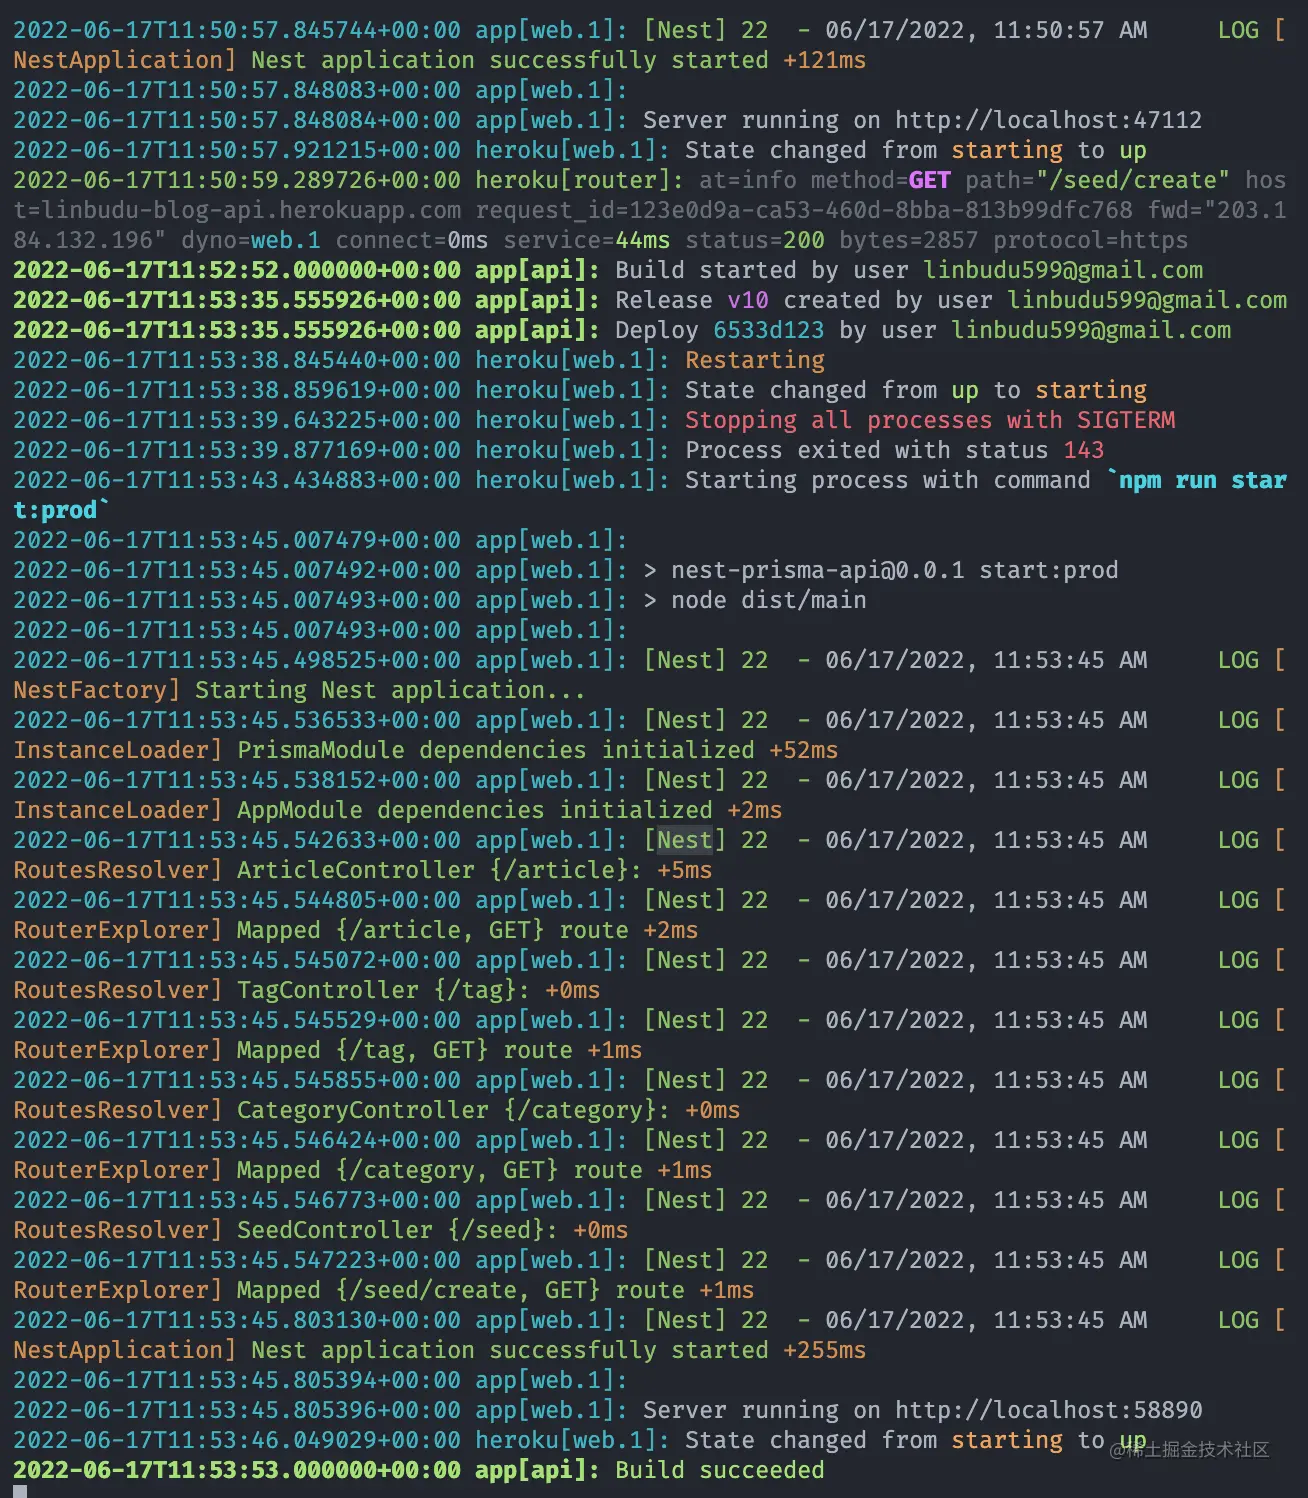Click 'Mapped {/seed/create, GET} route +1ms'
This screenshot has width=1308, height=1498.
[496, 1290]
